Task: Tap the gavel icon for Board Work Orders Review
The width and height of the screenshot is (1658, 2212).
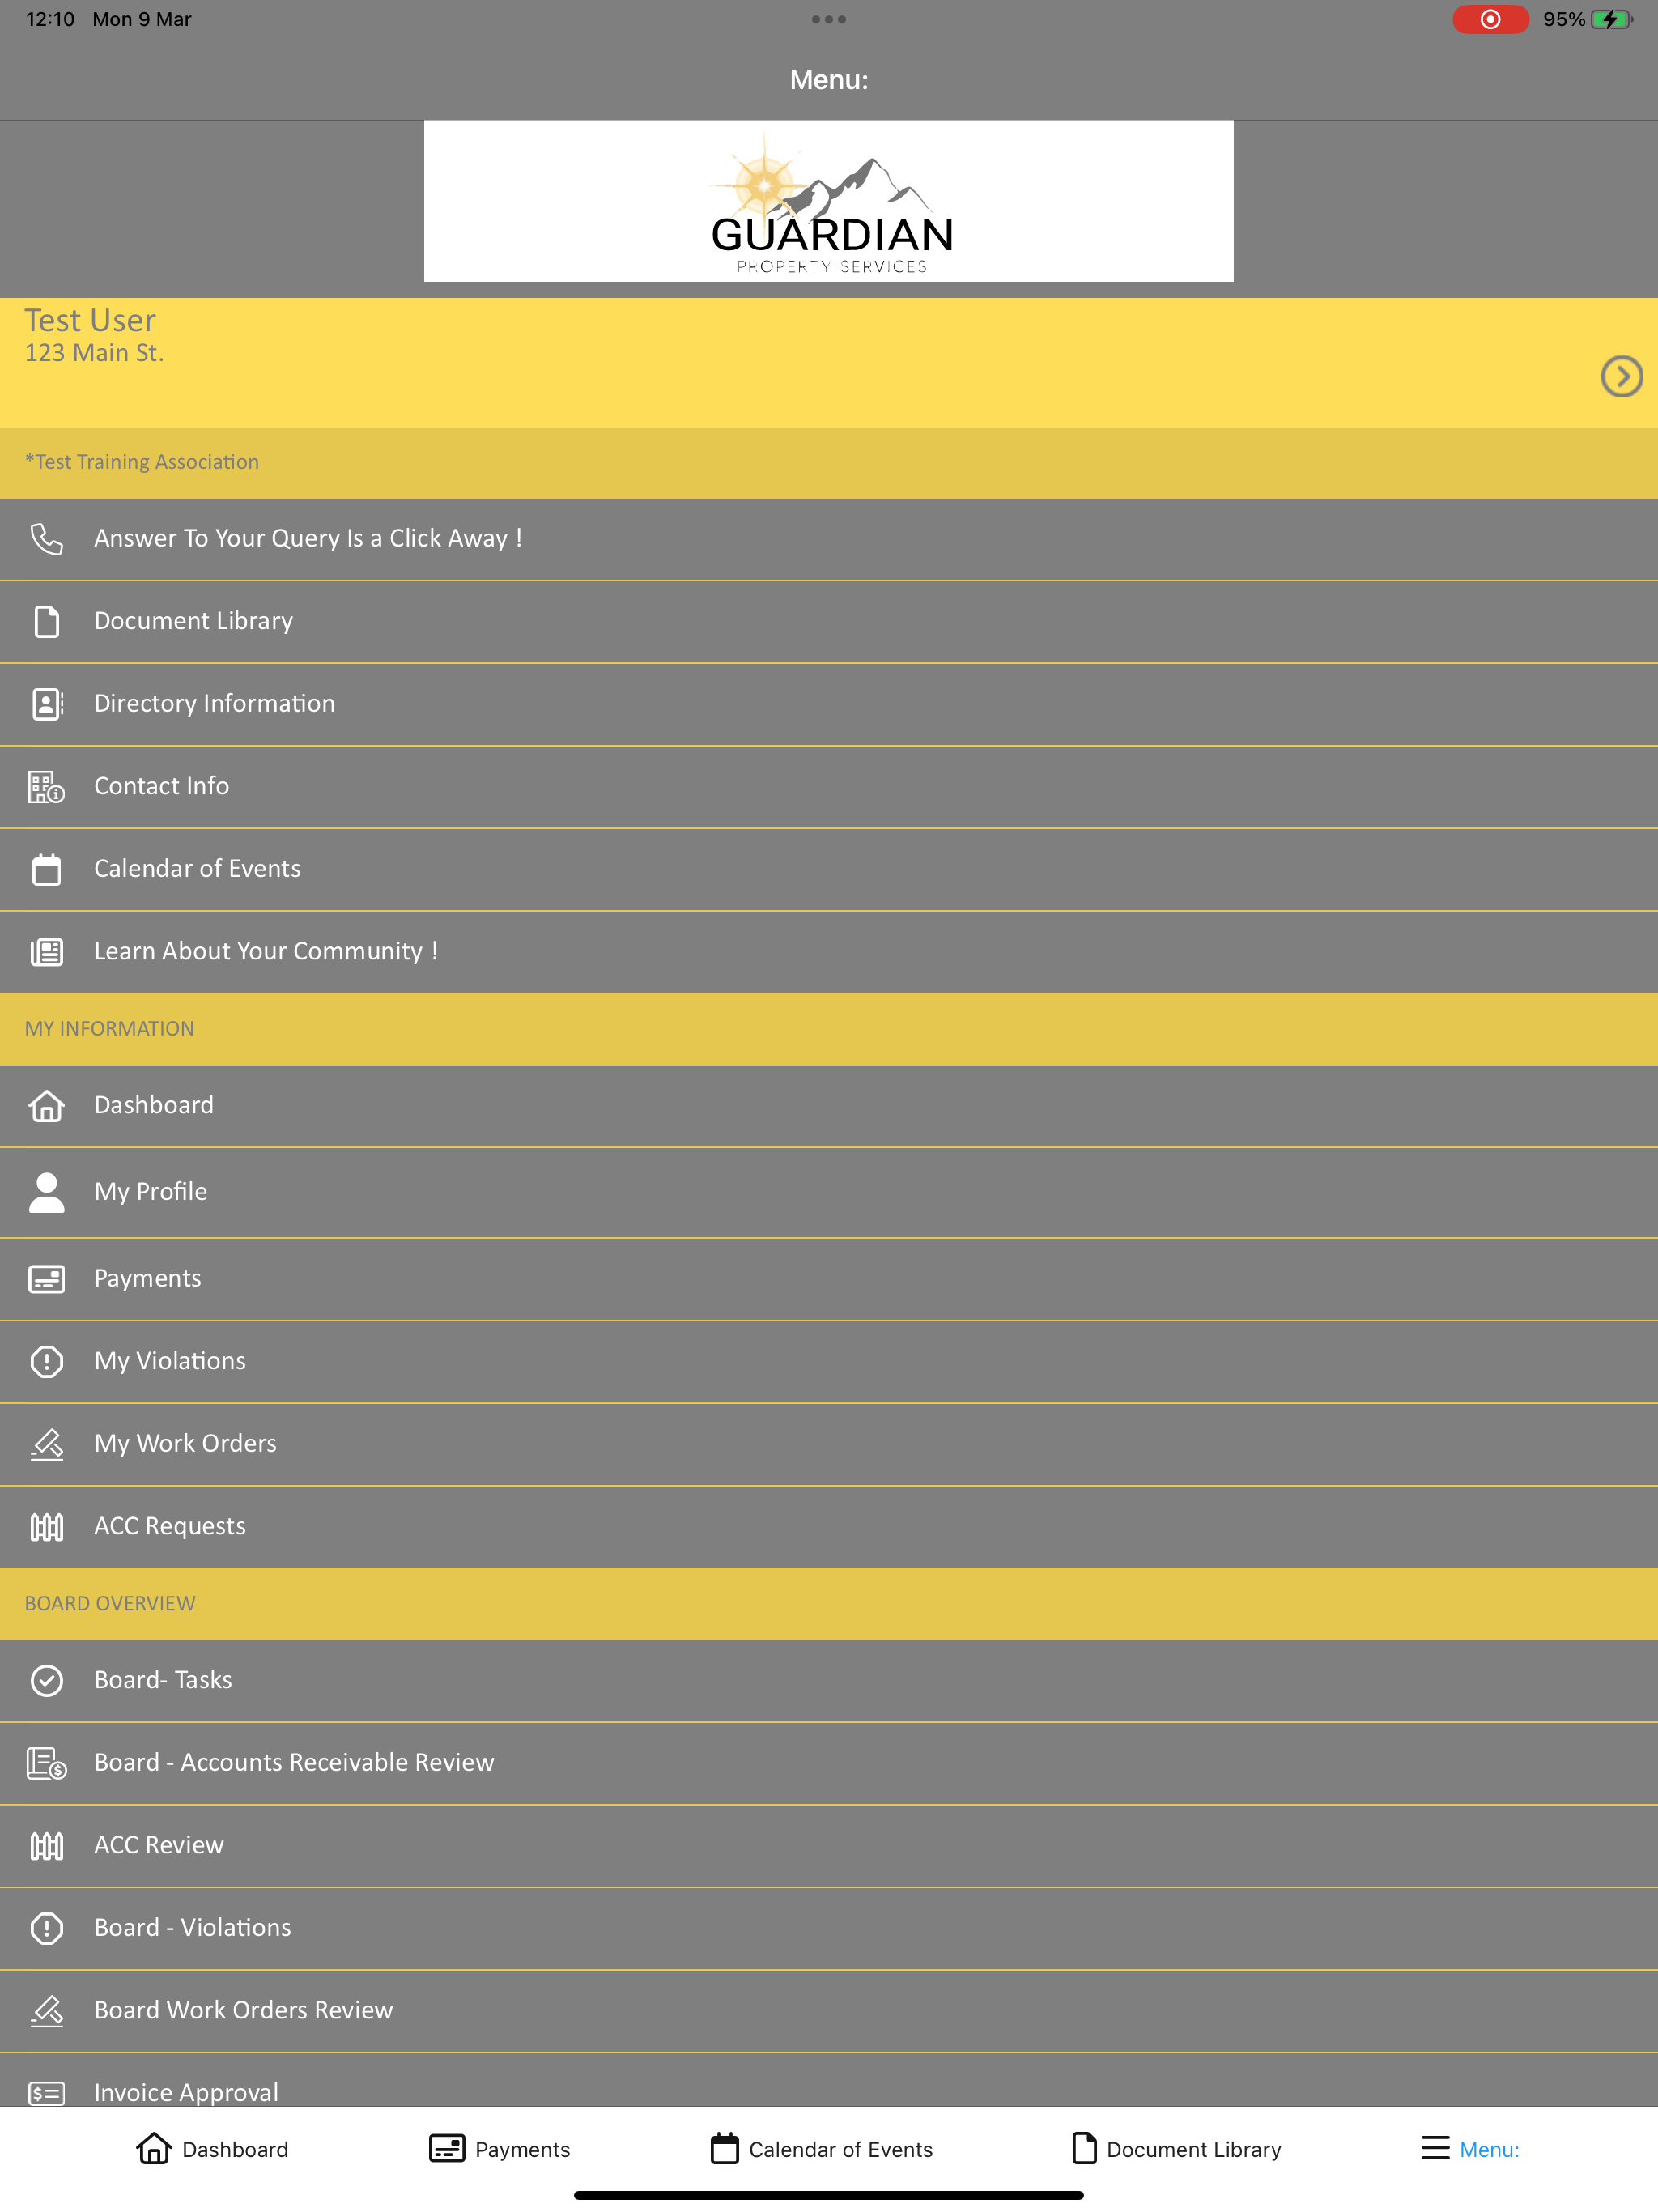Action: (46, 2011)
